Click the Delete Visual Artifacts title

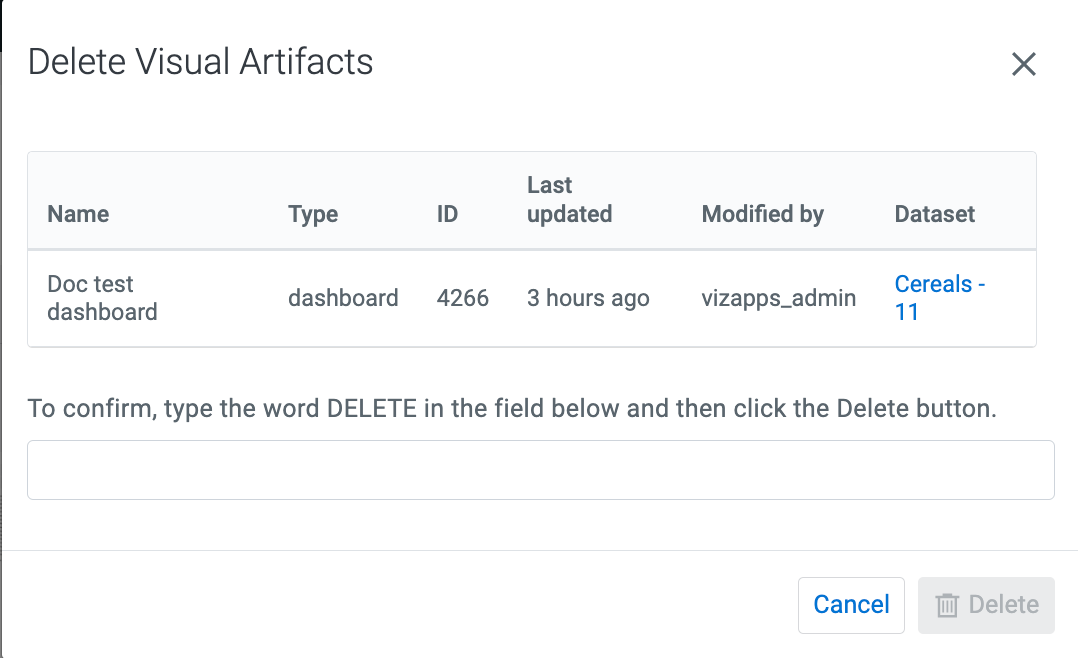200,62
